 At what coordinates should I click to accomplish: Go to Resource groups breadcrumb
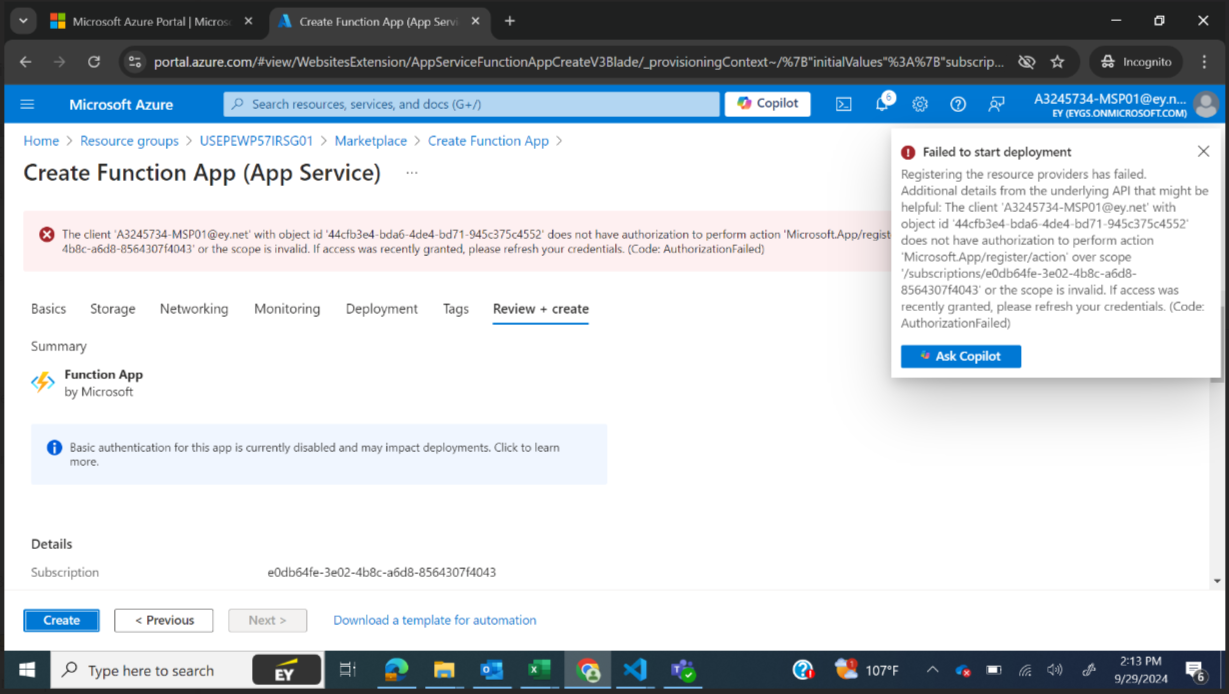129,141
